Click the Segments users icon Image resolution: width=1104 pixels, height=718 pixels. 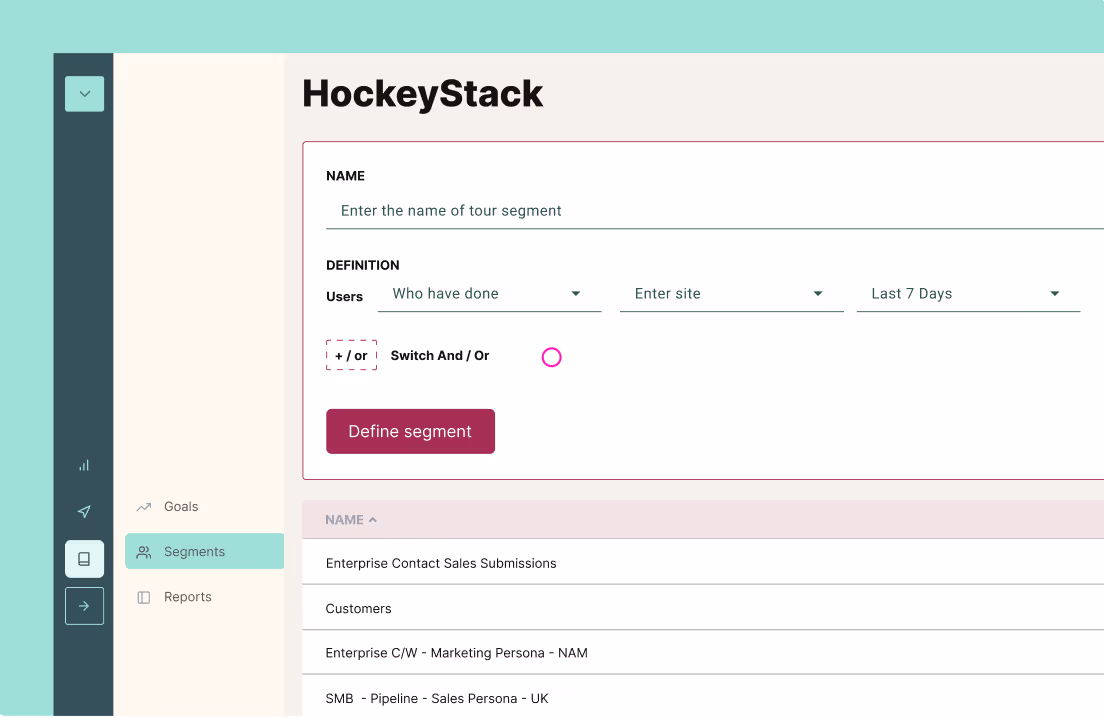(x=144, y=552)
